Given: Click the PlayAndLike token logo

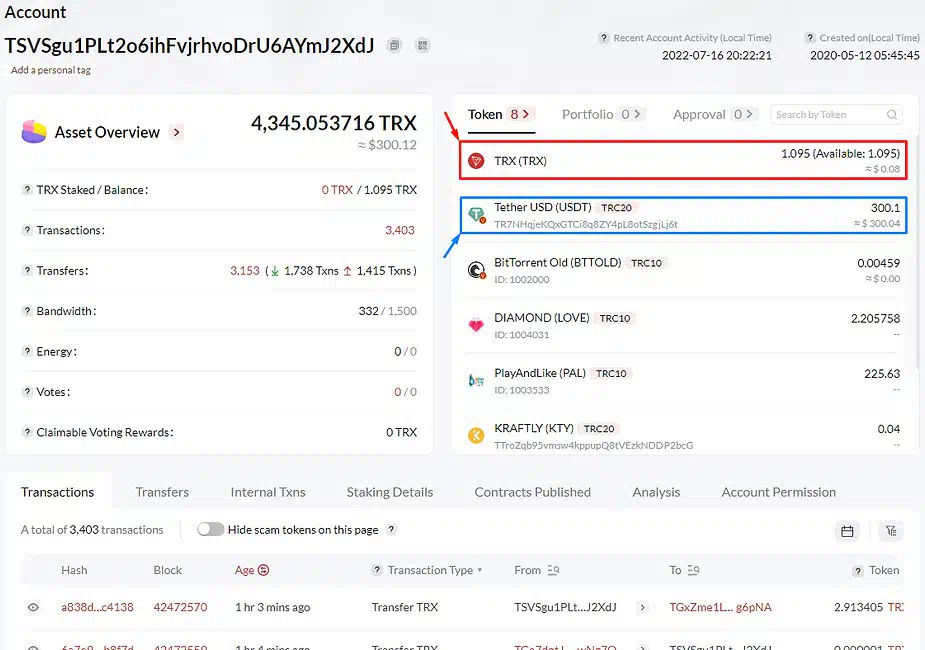Looking at the screenshot, I should pos(476,381).
